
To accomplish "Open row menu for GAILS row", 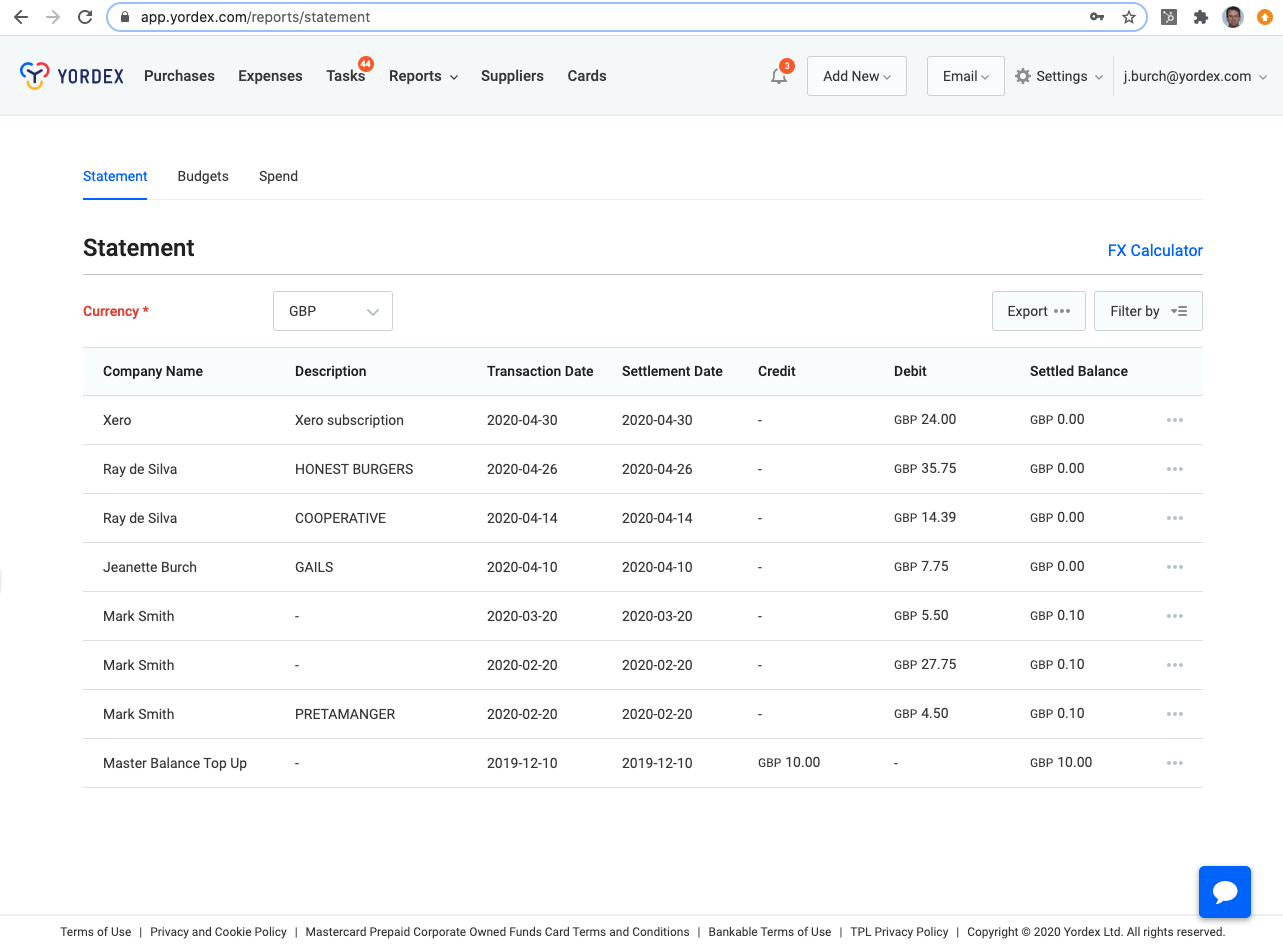I will pyautogui.click(x=1175, y=567).
